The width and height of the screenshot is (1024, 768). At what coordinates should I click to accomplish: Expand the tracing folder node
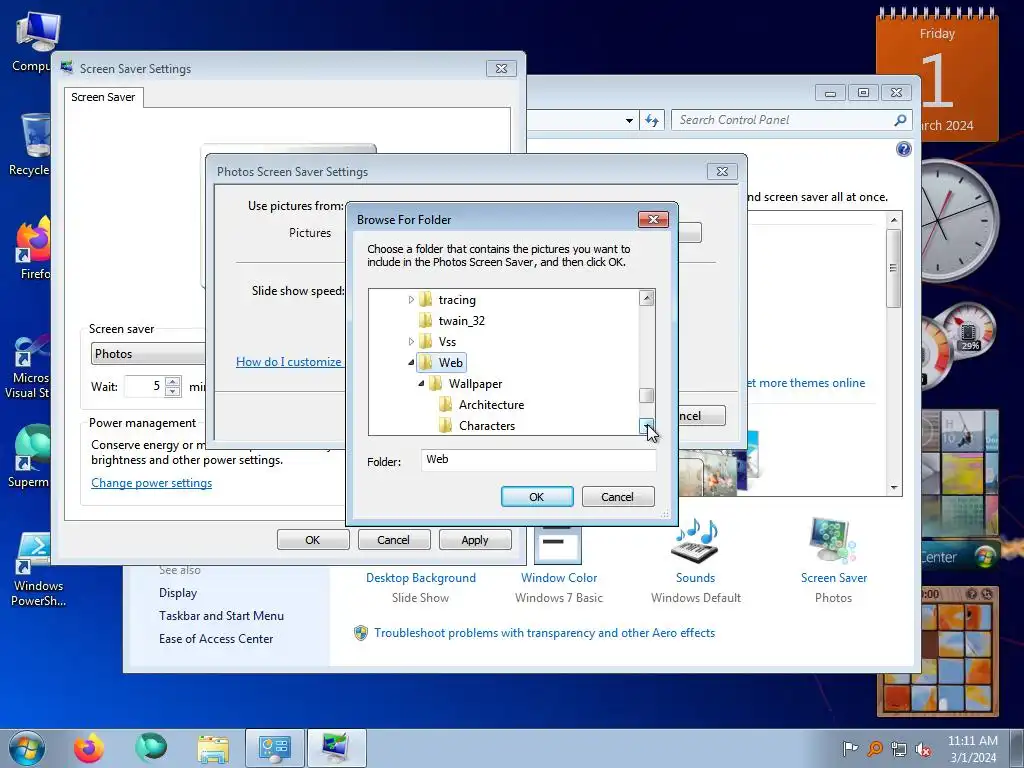pyautogui.click(x=411, y=300)
